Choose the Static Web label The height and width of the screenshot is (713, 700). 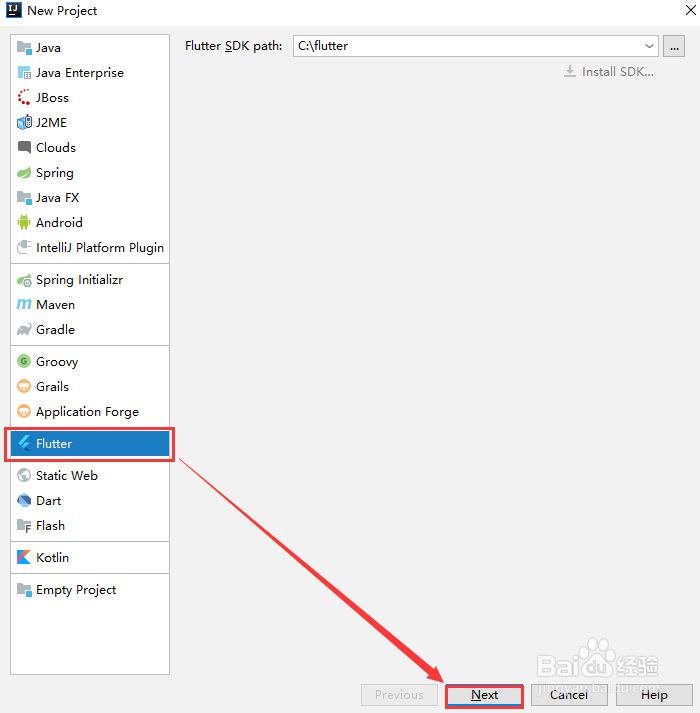tap(67, 476)
